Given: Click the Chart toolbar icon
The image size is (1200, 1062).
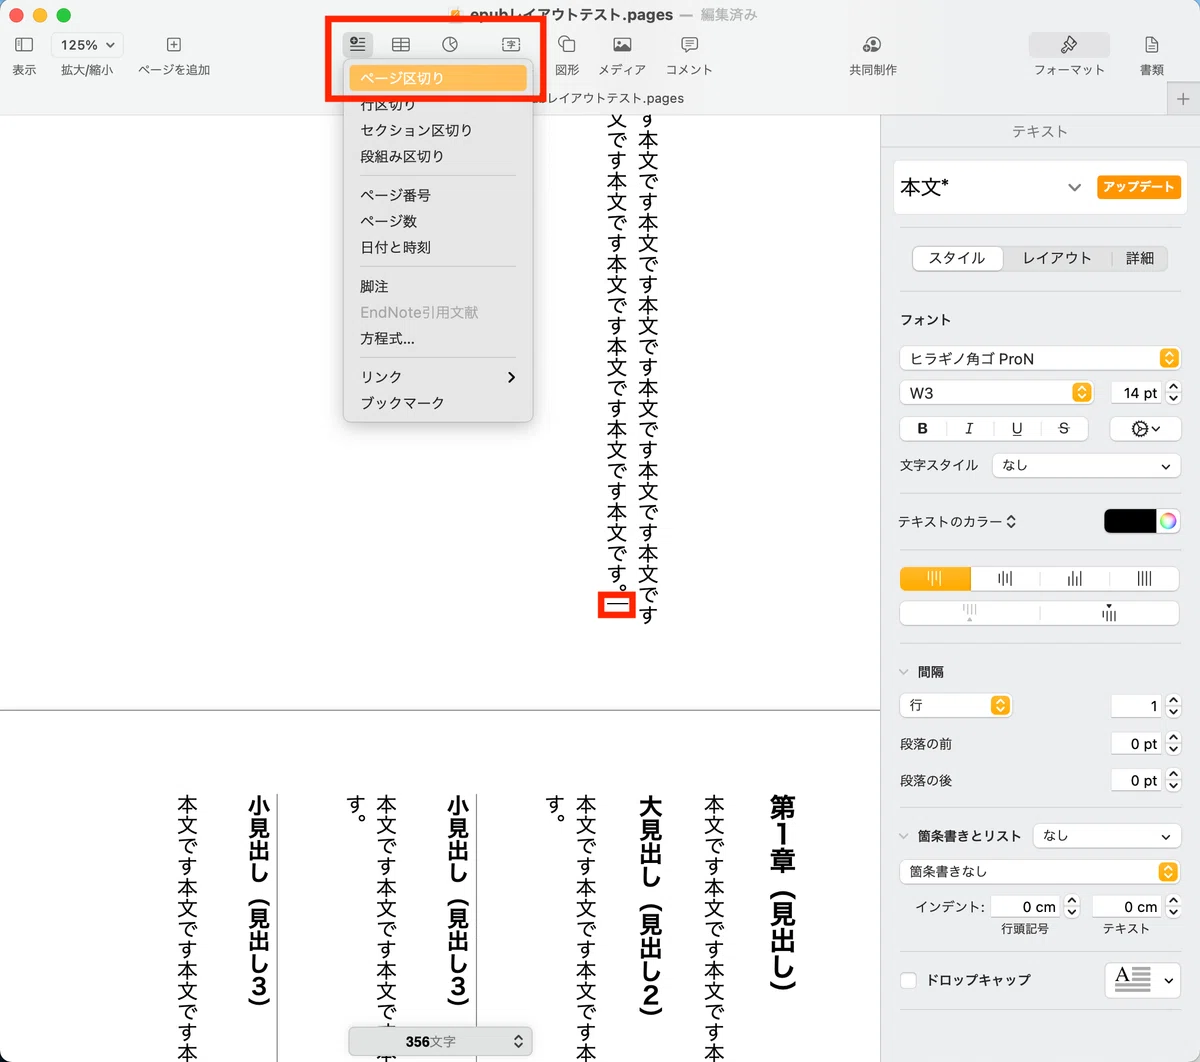Looking at the screenshot, I should (450, 44).
